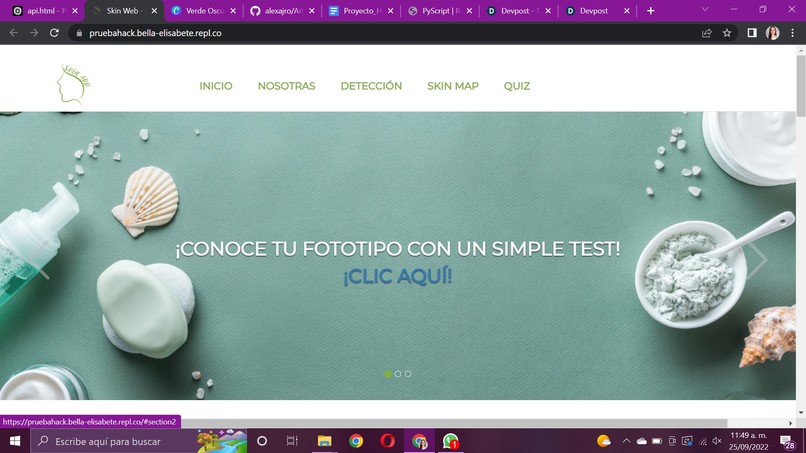
Task: Click the address bar URL field
Action: 386,33
